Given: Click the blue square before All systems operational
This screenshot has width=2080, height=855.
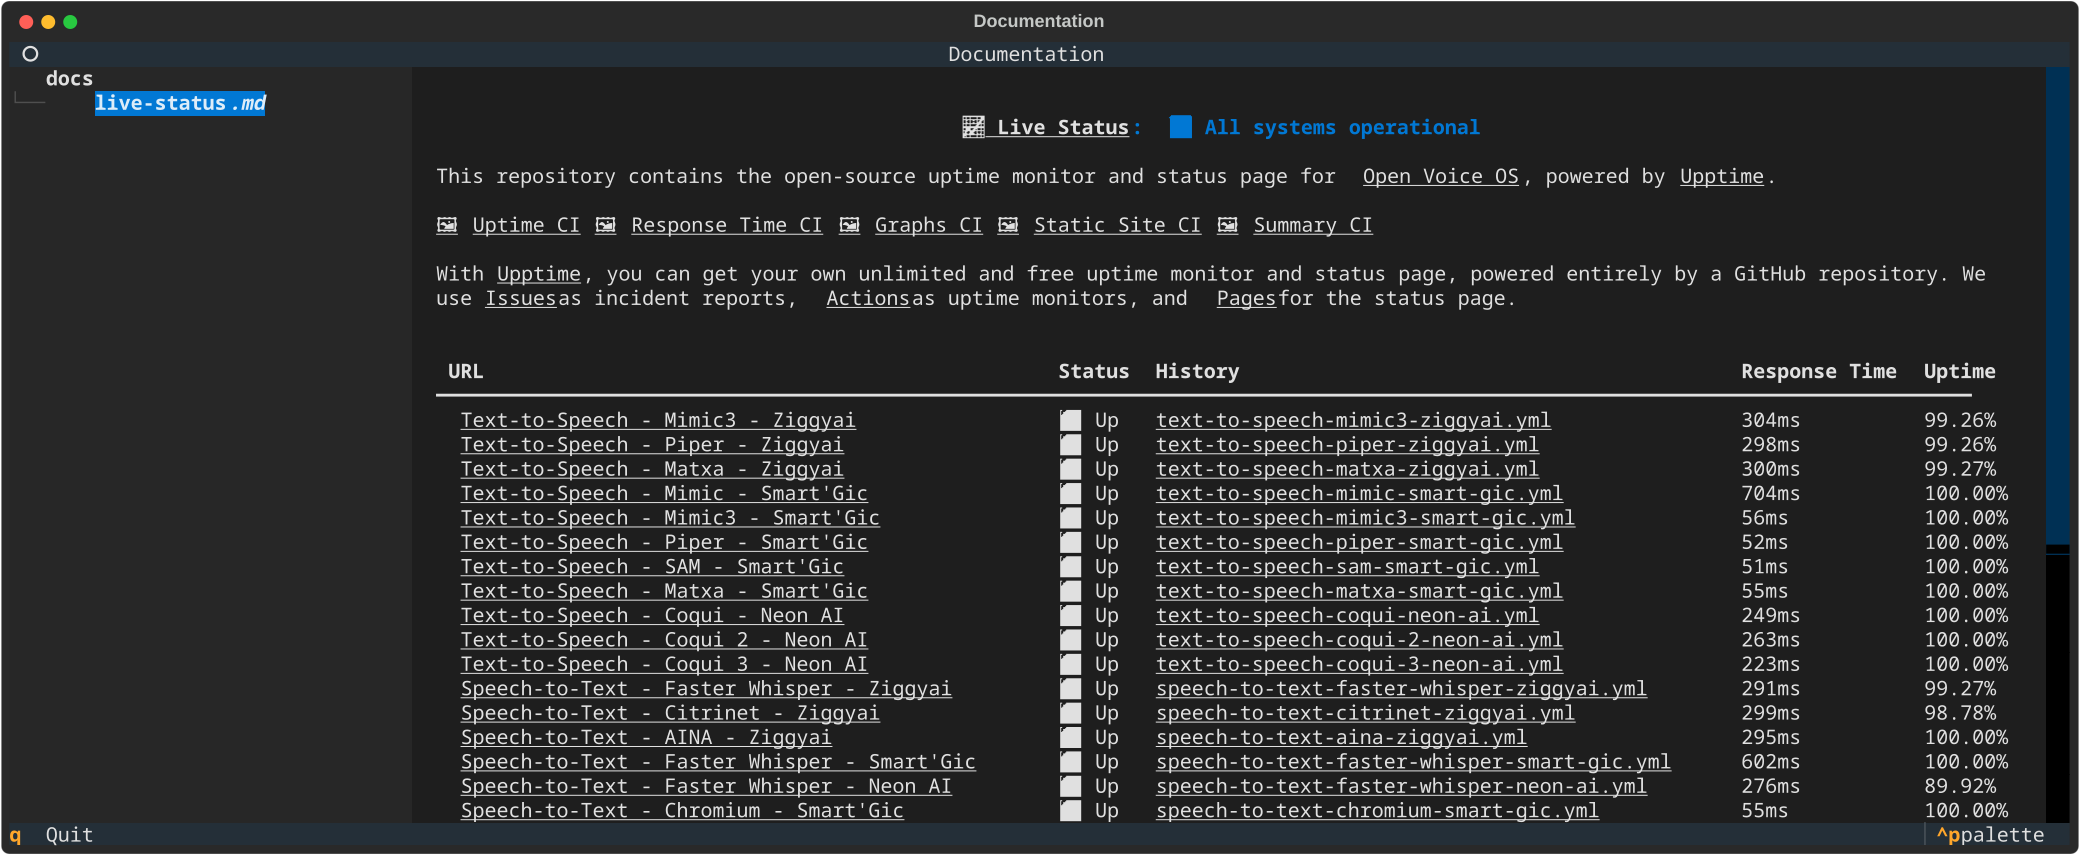Looking at the screenshot, I should tap(1181, 127).
